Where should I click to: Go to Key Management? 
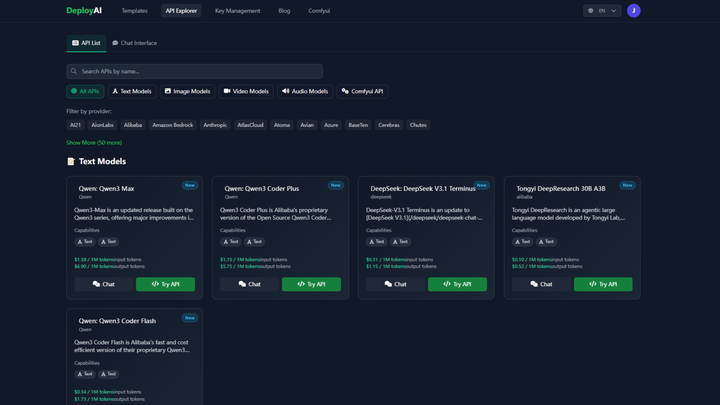237,11
